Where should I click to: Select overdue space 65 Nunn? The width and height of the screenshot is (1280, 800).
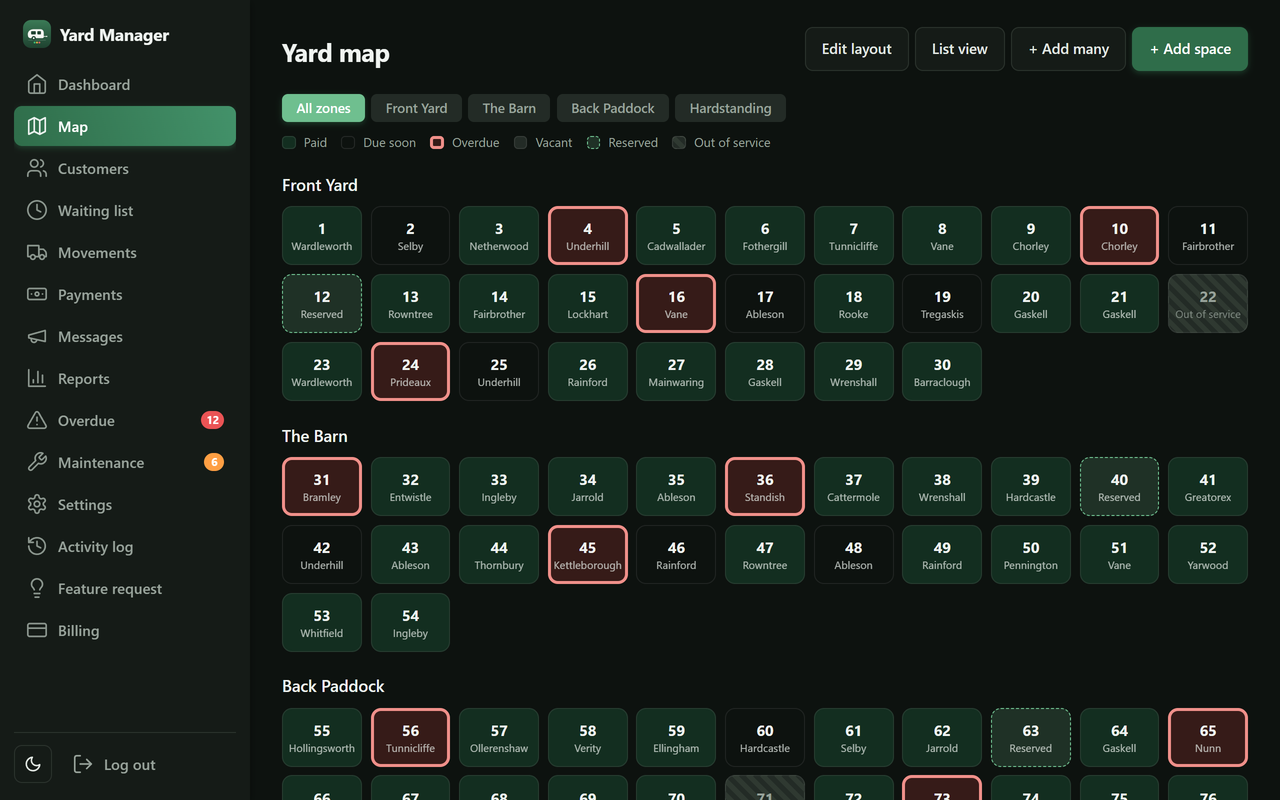coord(1208,738)
